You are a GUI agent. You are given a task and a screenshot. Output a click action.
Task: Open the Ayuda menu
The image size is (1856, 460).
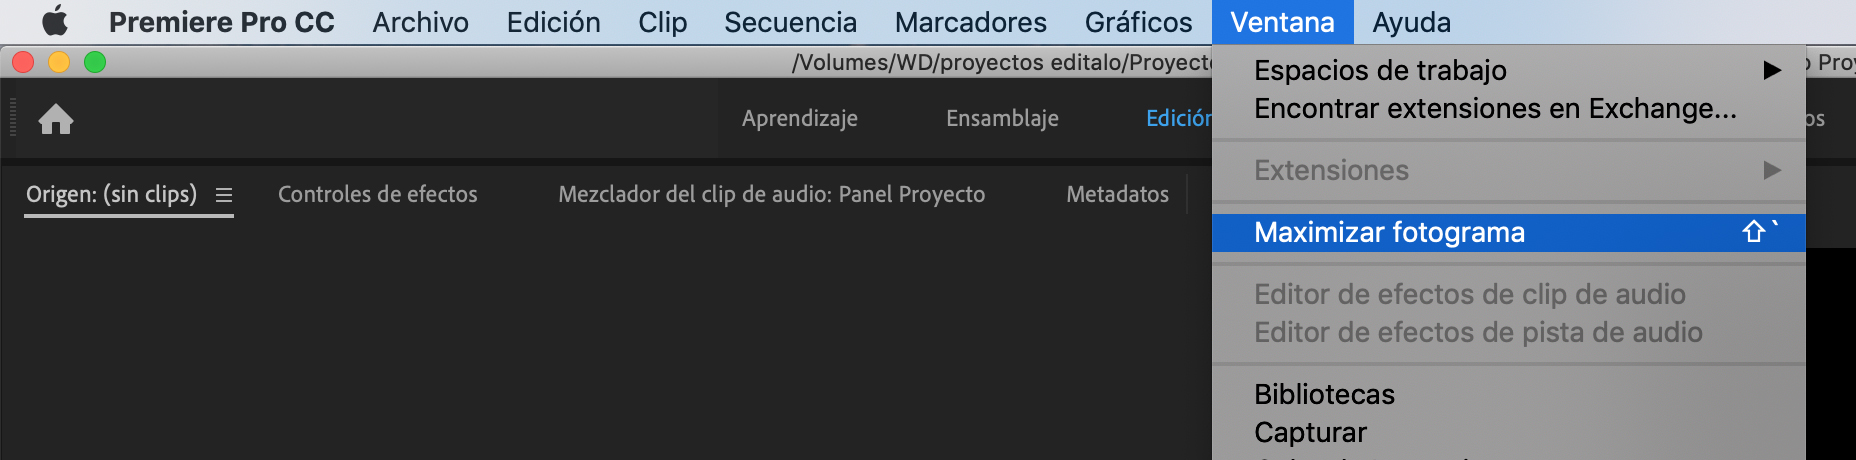[x=1411, y=22]
